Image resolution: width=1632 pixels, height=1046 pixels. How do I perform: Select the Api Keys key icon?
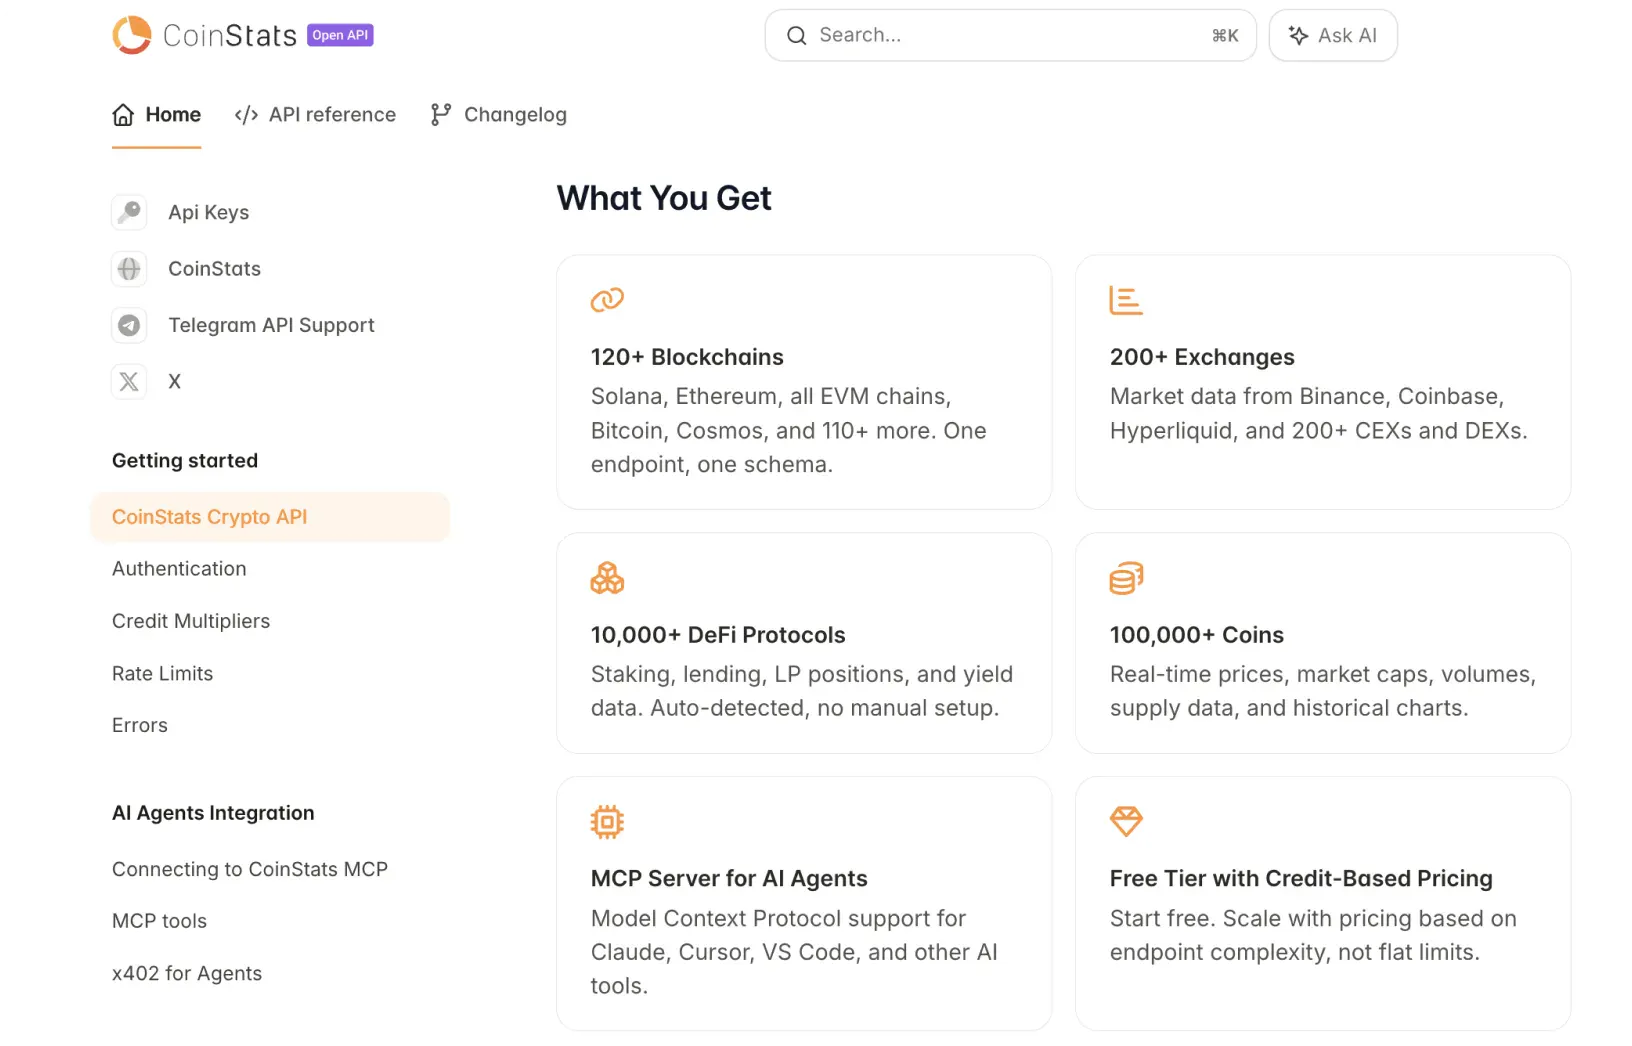[x=129, y=212]
